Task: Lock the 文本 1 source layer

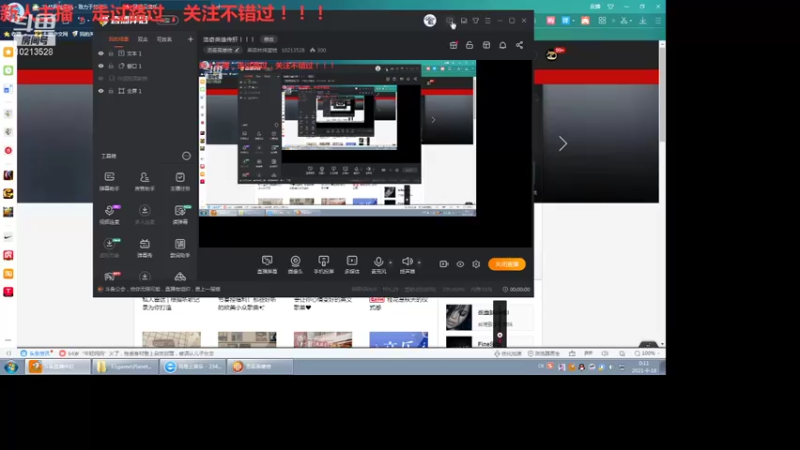Action: point(111,53)
